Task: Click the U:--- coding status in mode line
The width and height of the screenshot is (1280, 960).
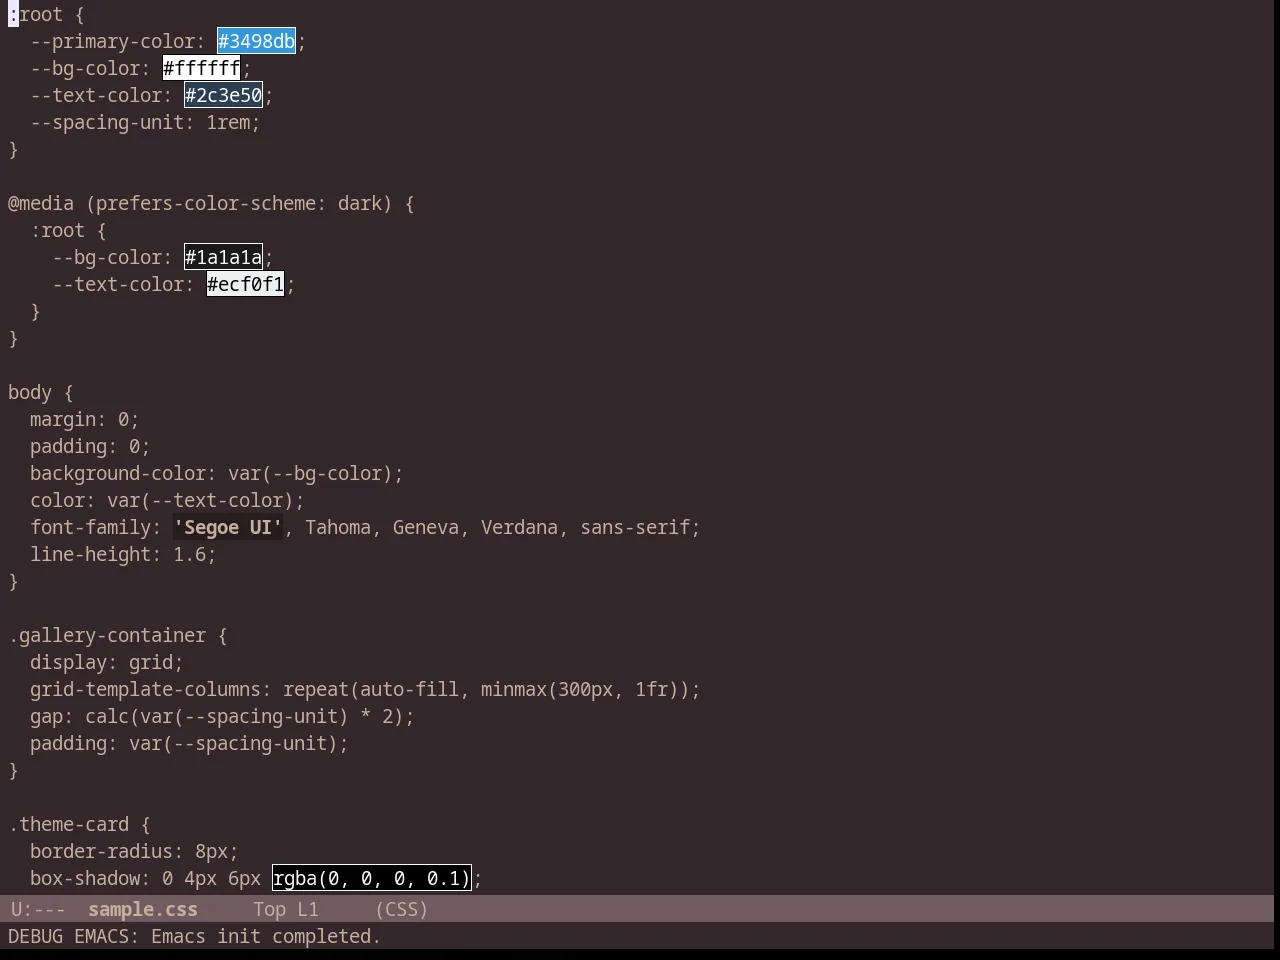Action: pos(38,909)
